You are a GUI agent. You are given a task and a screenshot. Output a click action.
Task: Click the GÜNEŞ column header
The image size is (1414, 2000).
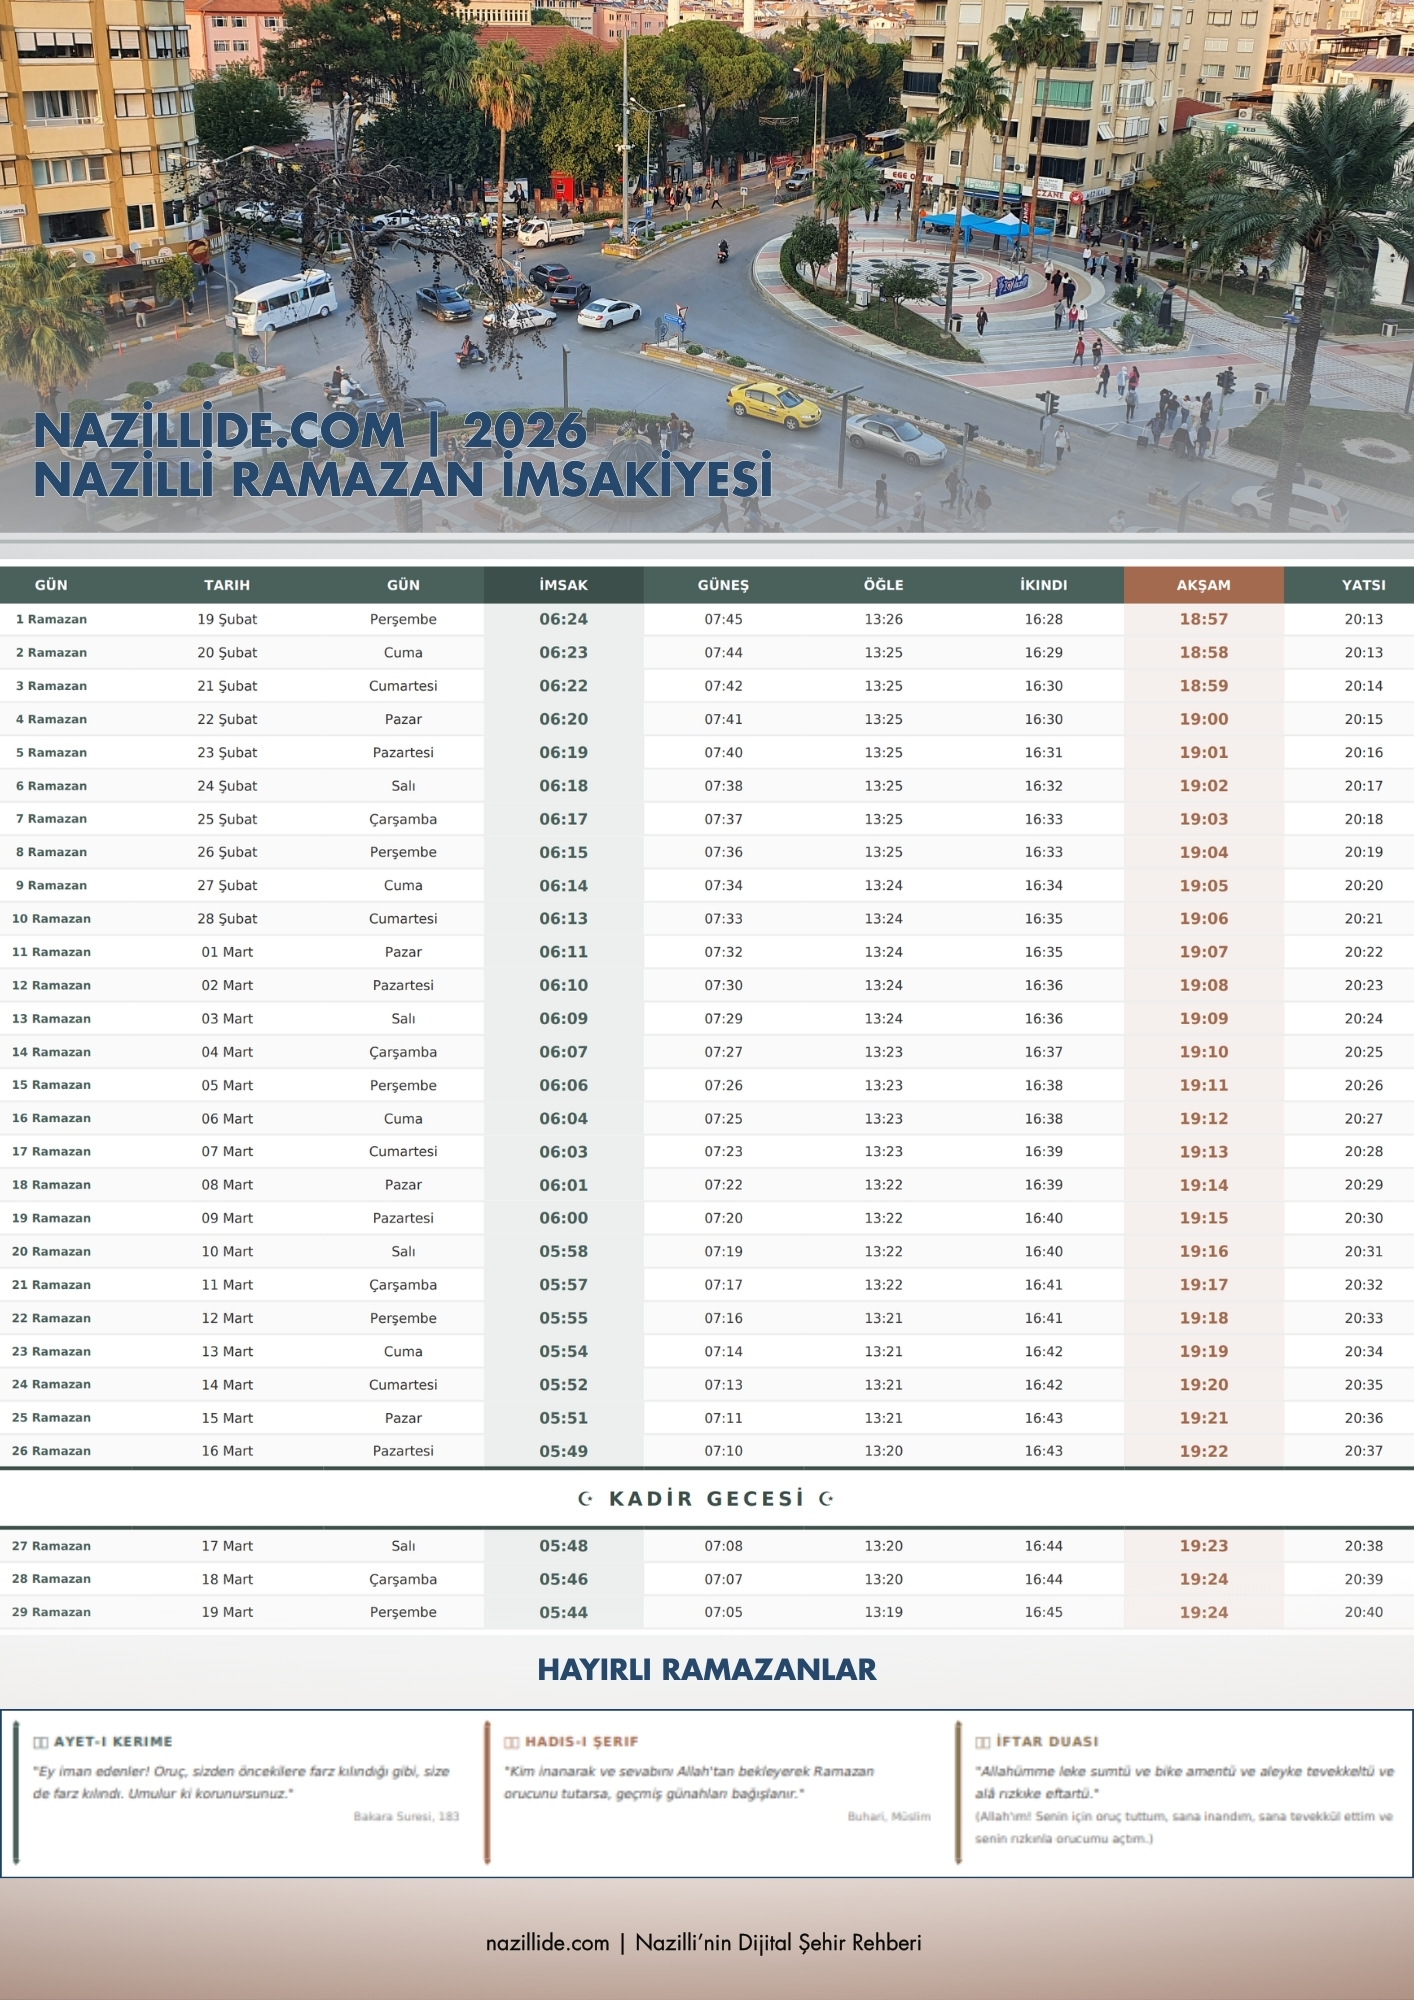723,585
